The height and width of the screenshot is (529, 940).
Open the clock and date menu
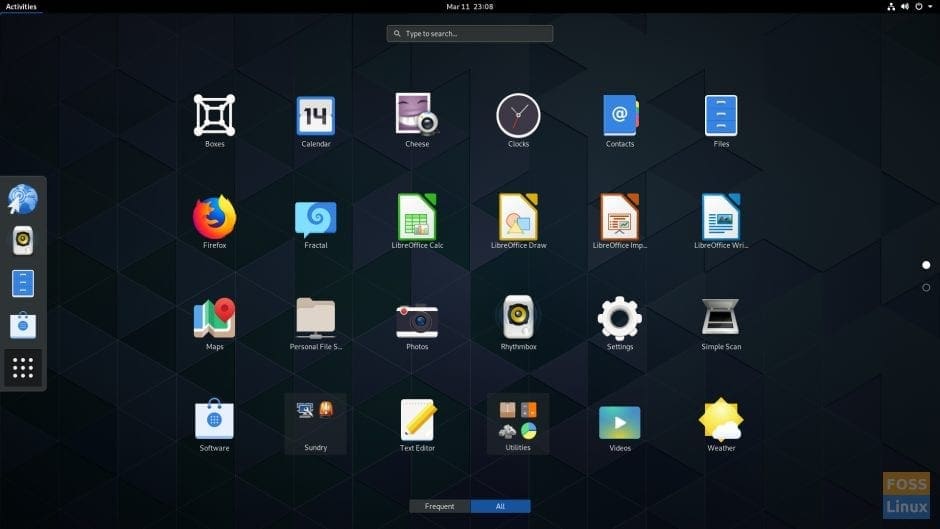(469, 7)
